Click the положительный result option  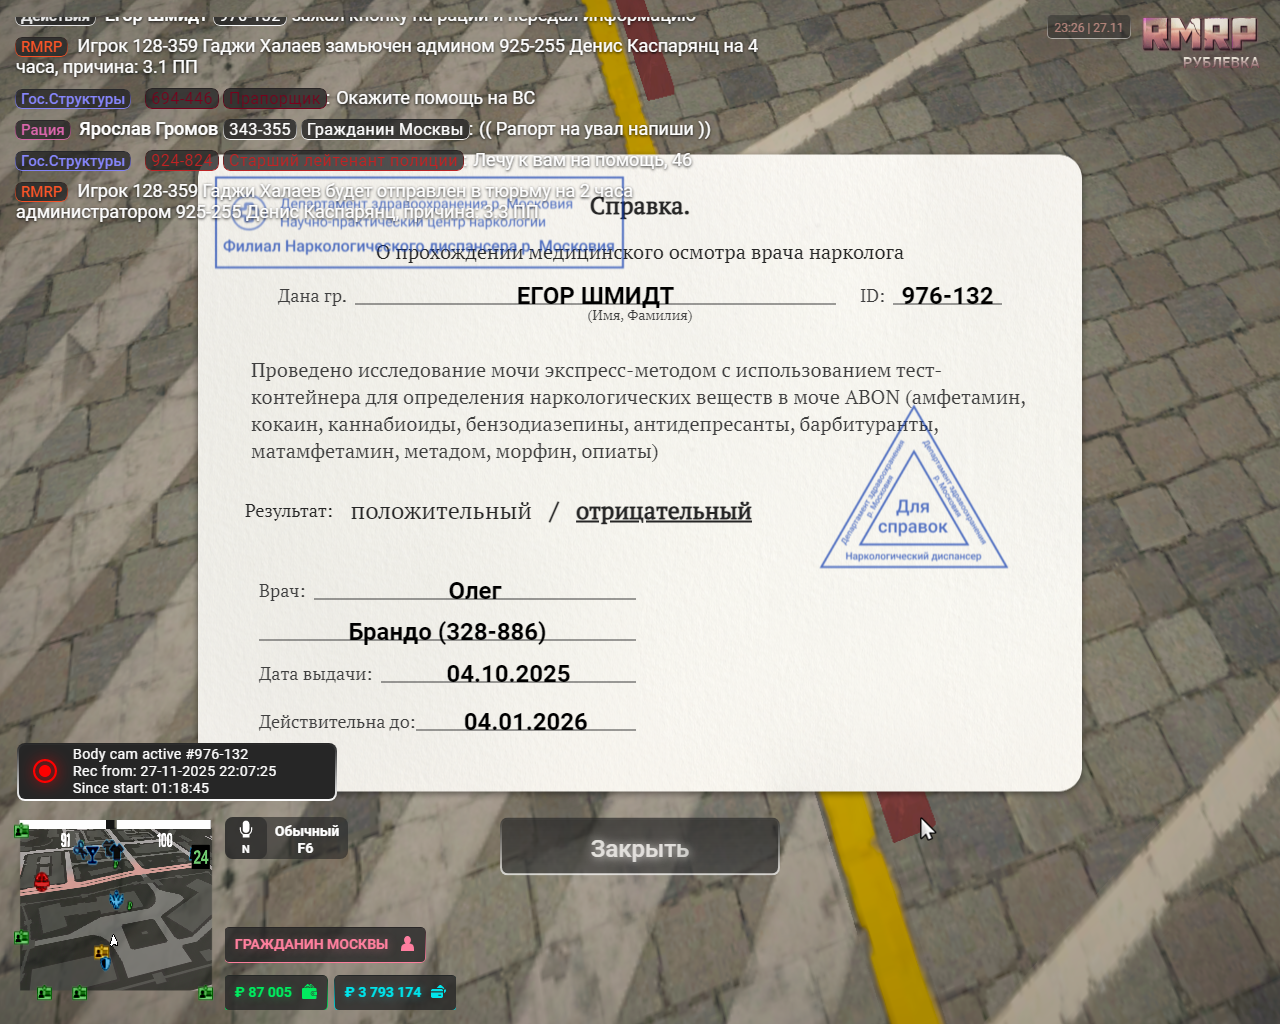coord(441,511)
